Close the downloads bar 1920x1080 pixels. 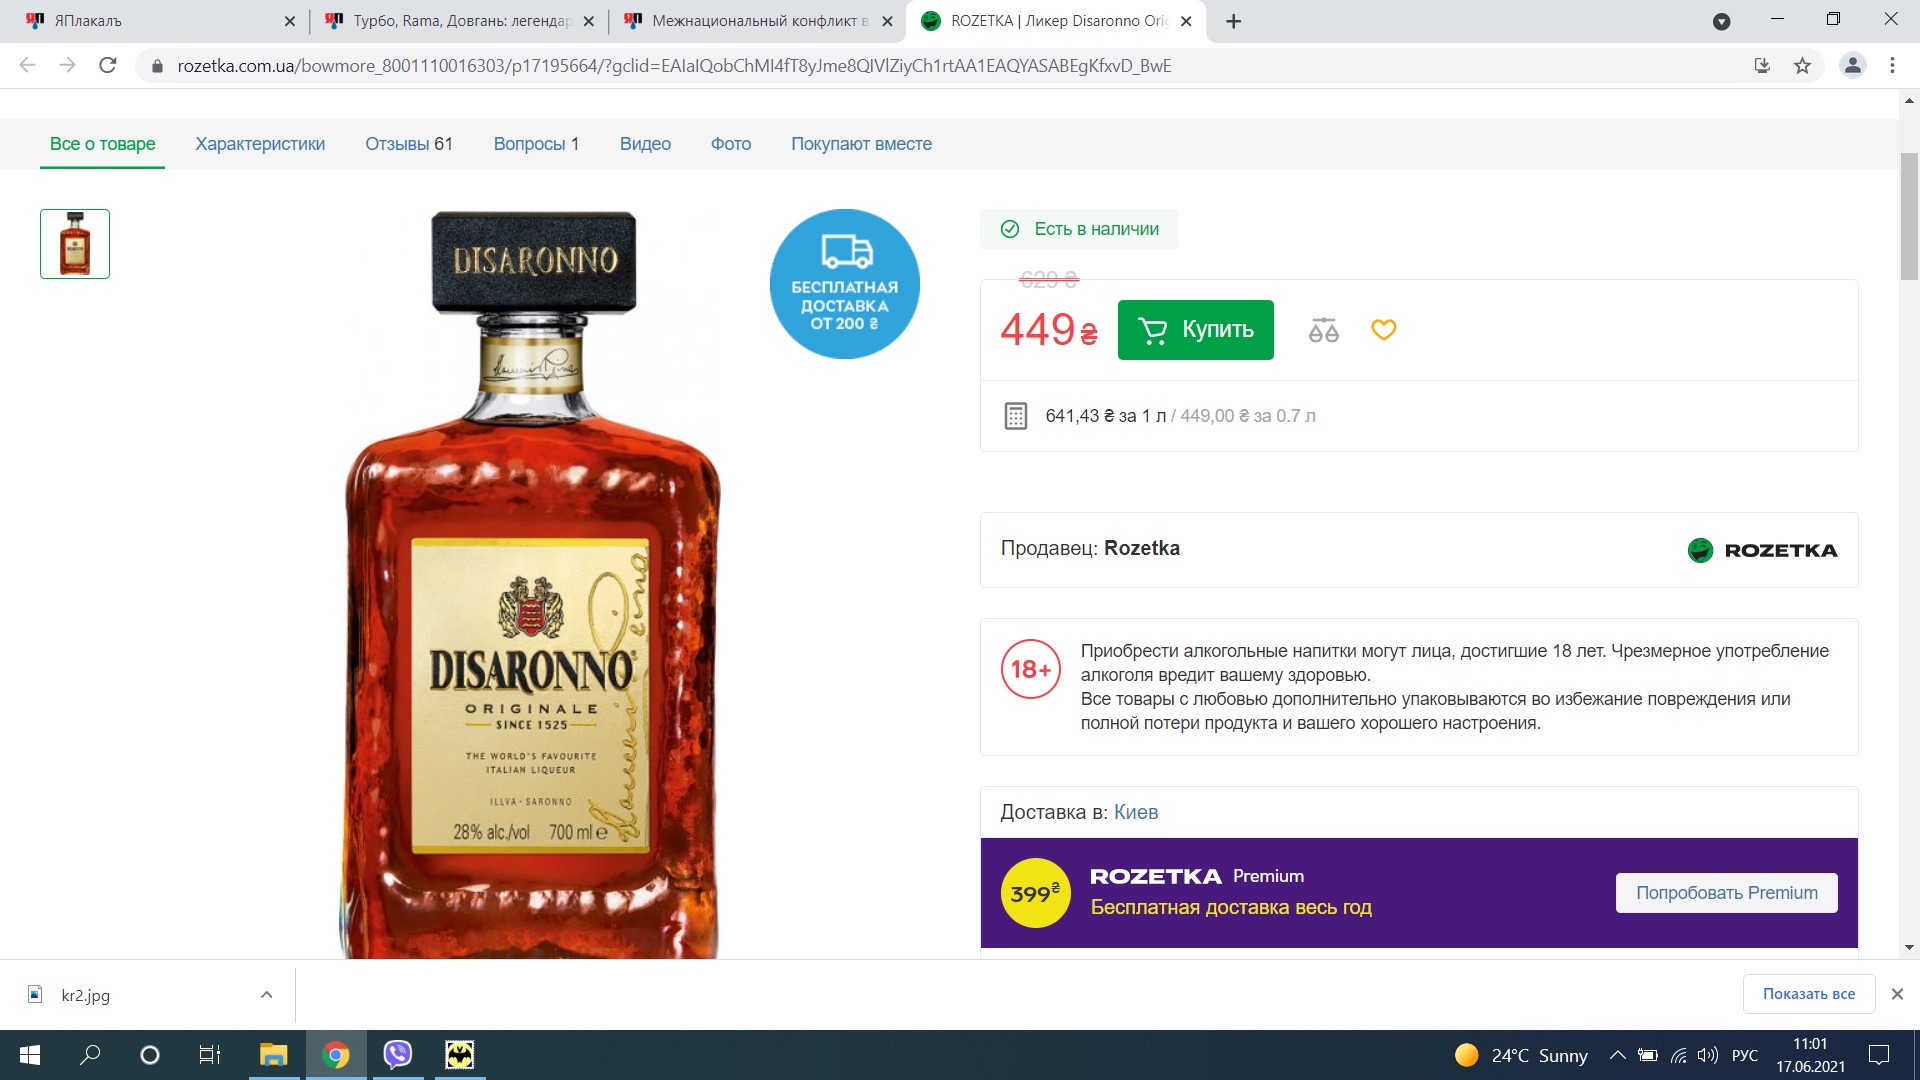click(x=1897, y=994)
